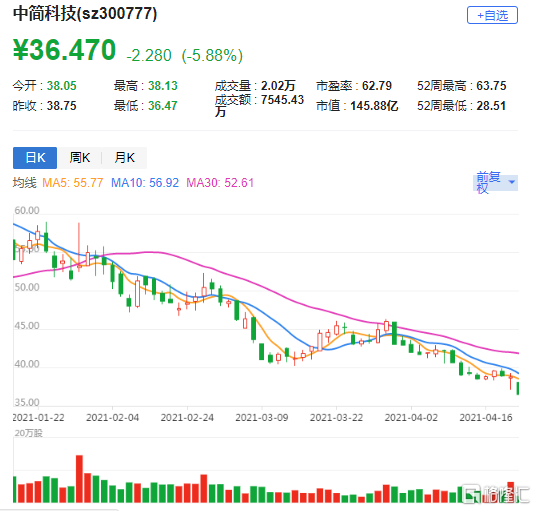The height and width of the screenshot is (511, 536).
Task: Click the 50.00 price axis label
Action: (x=27, y=287)
